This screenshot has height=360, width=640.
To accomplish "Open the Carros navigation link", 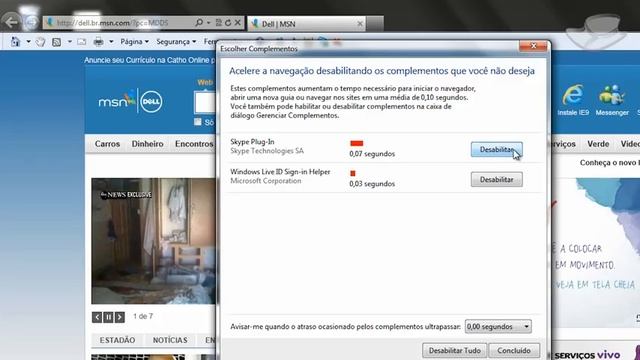I will tap(107, 144).
